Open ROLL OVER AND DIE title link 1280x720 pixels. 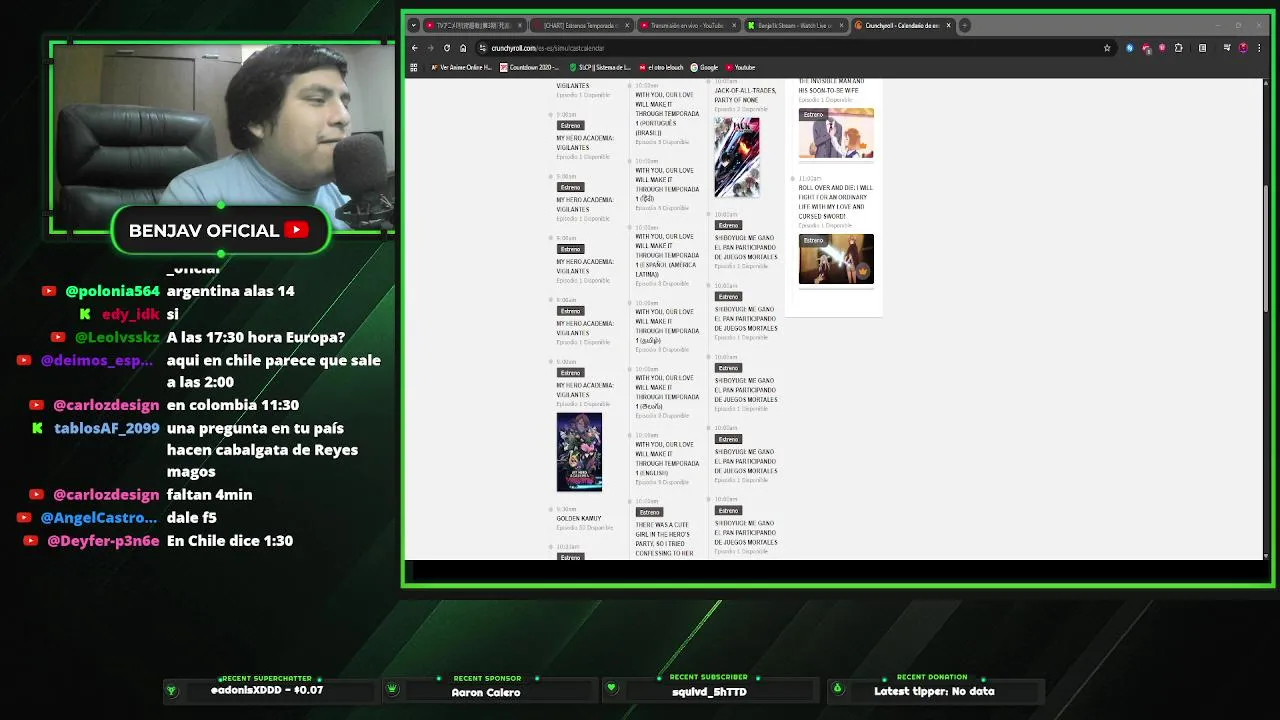point(835,202)
